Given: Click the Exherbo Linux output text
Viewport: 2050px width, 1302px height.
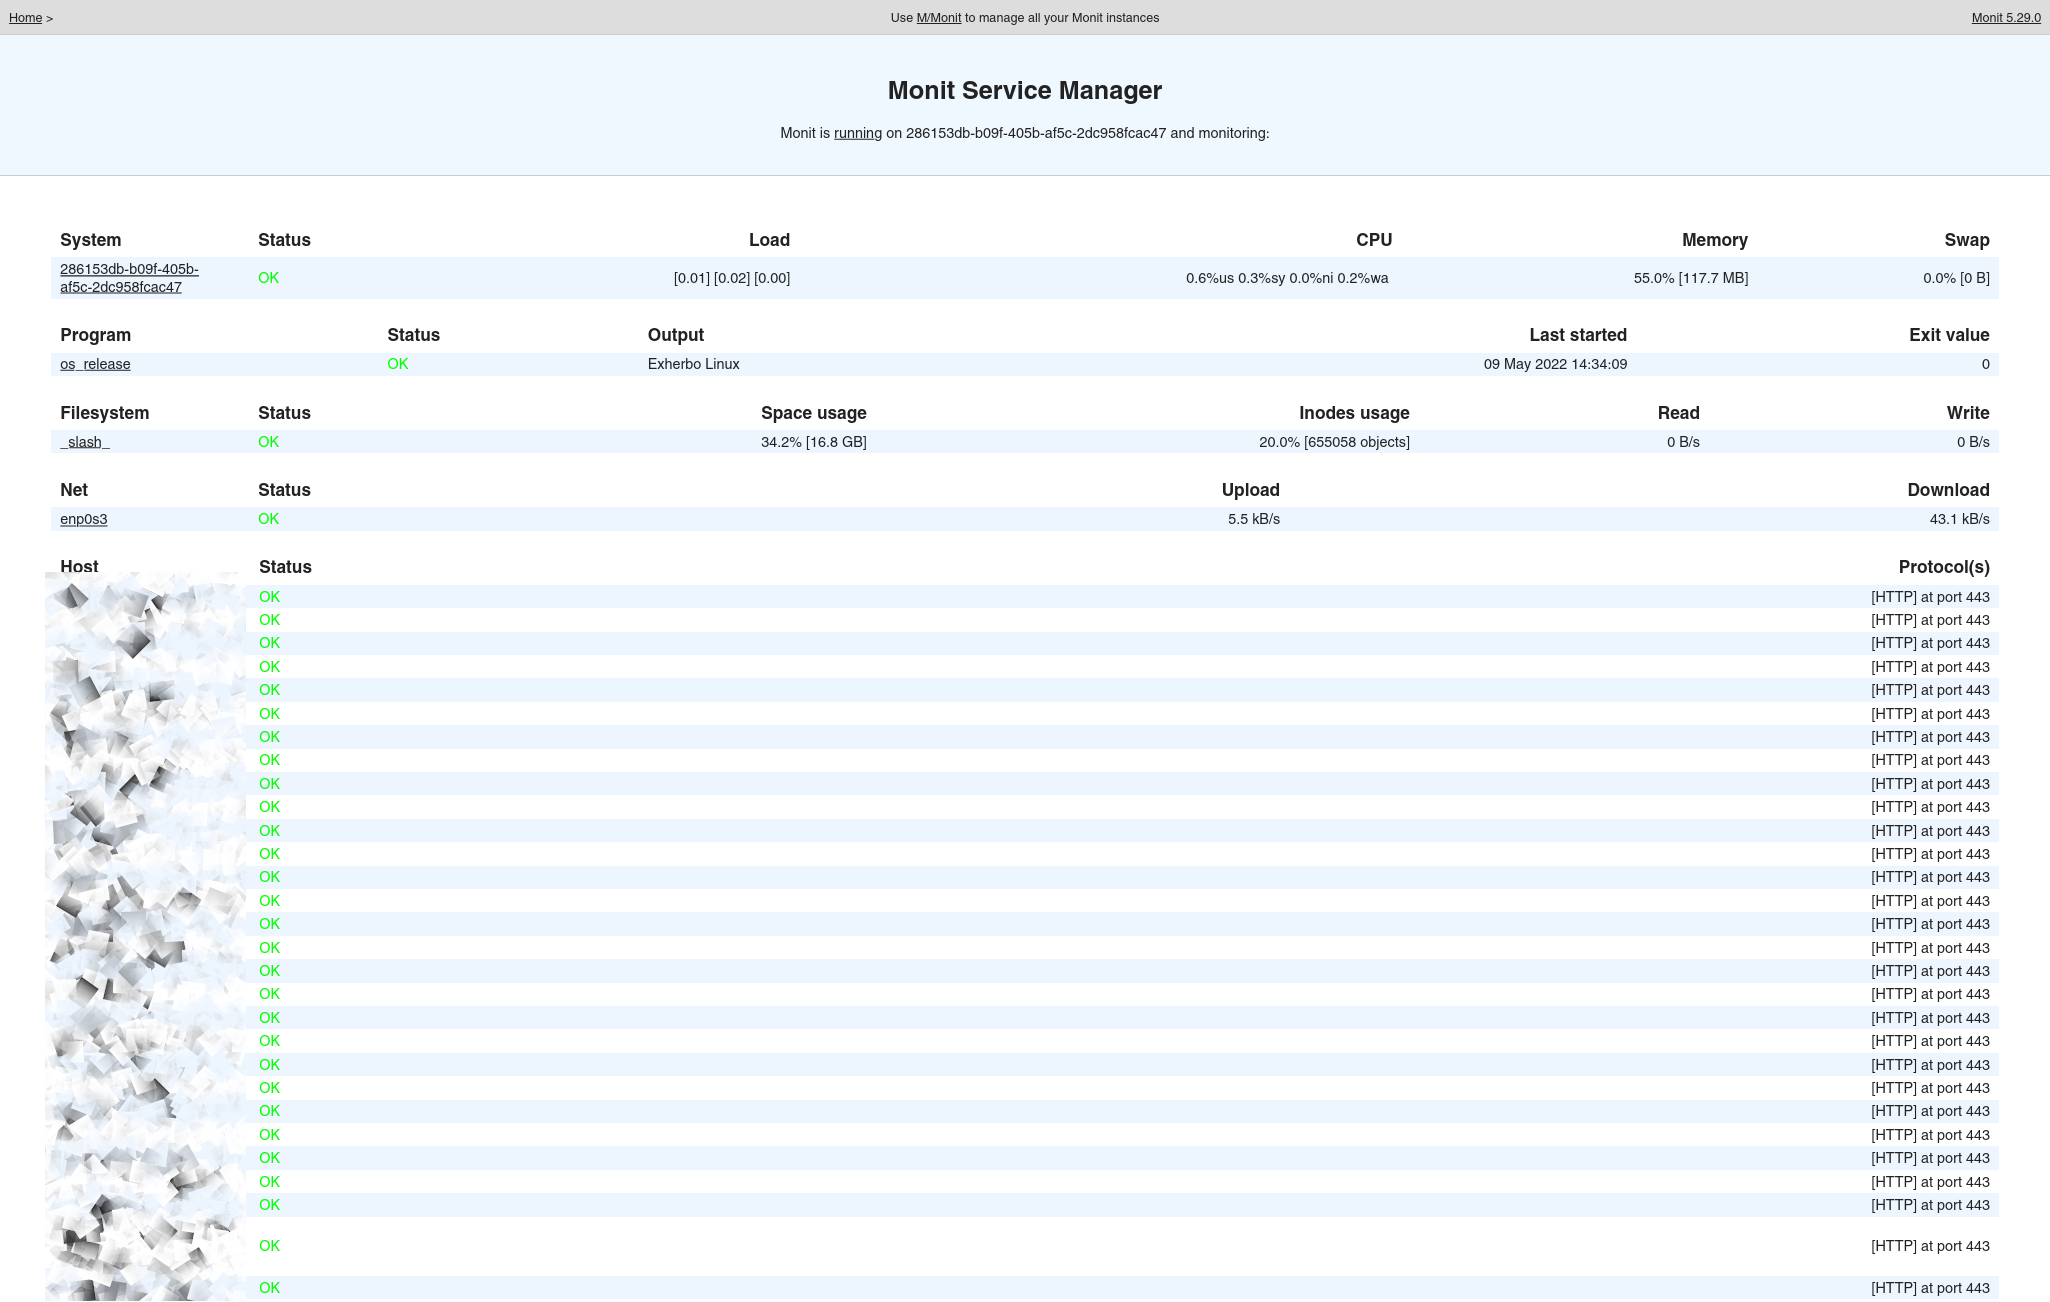Looking at the screenshot, I should coord(693,364).
